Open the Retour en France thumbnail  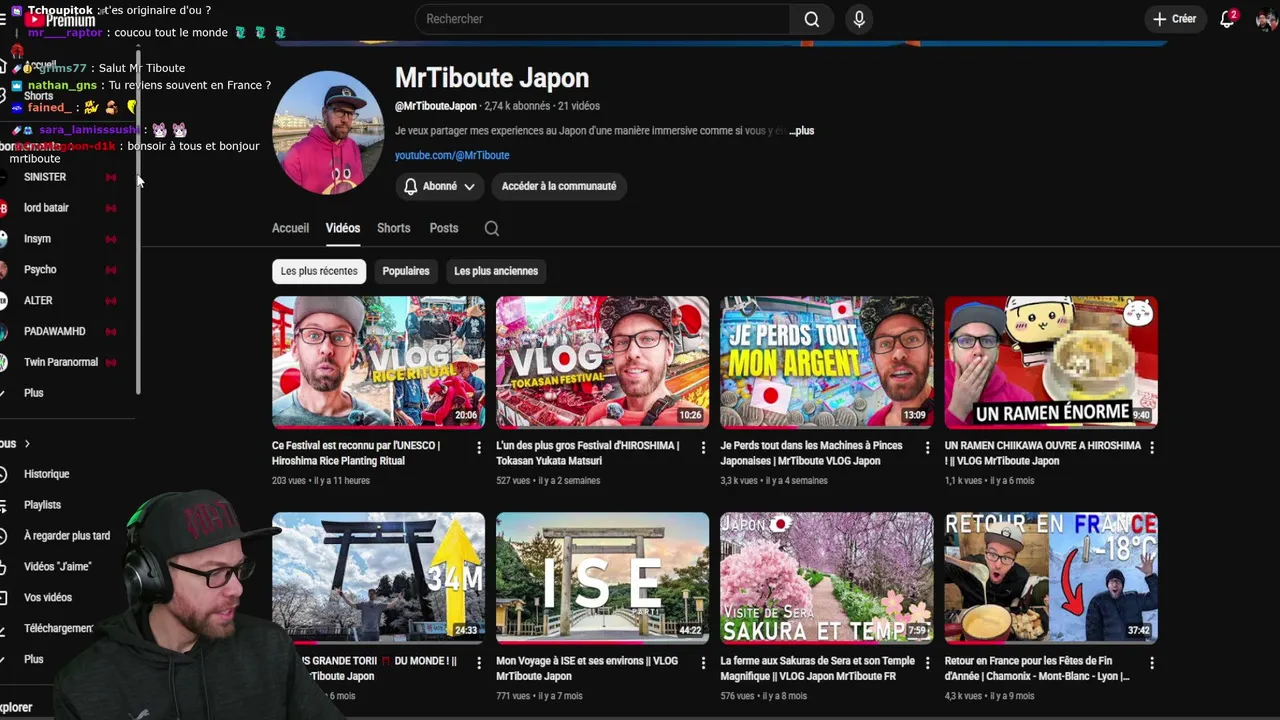click(1051, 578)
